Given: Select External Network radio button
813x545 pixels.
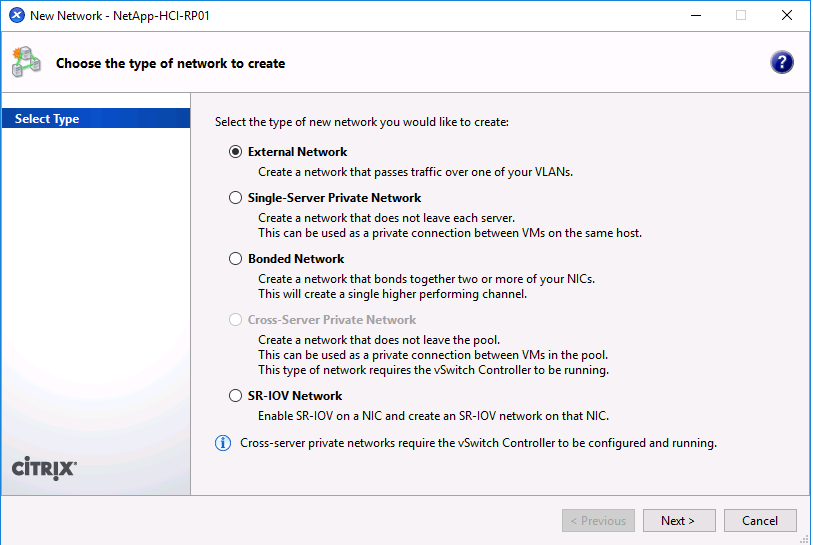Looking at the screenshot, I should 236,152.
